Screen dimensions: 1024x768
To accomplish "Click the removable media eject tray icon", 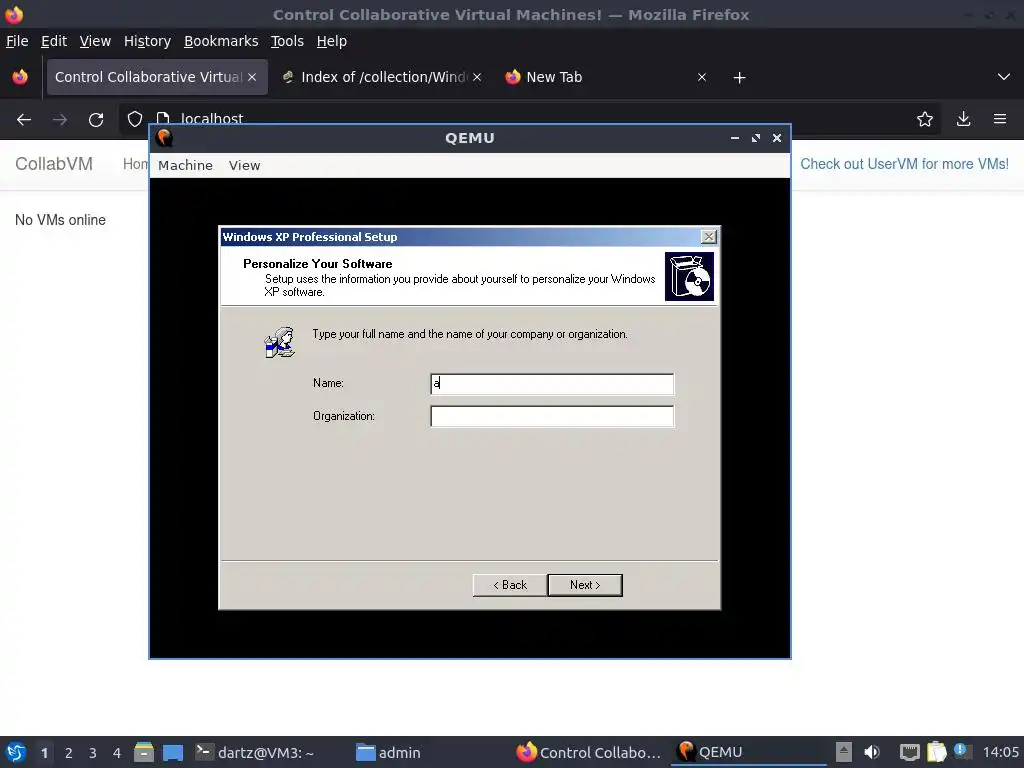I will (844, 752).
